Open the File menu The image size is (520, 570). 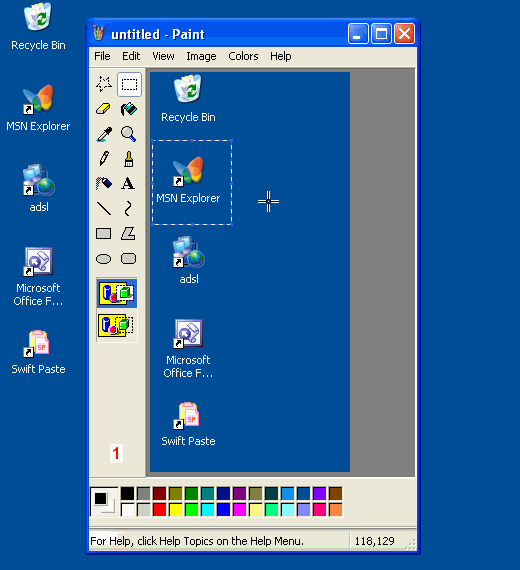pos(102,56)
